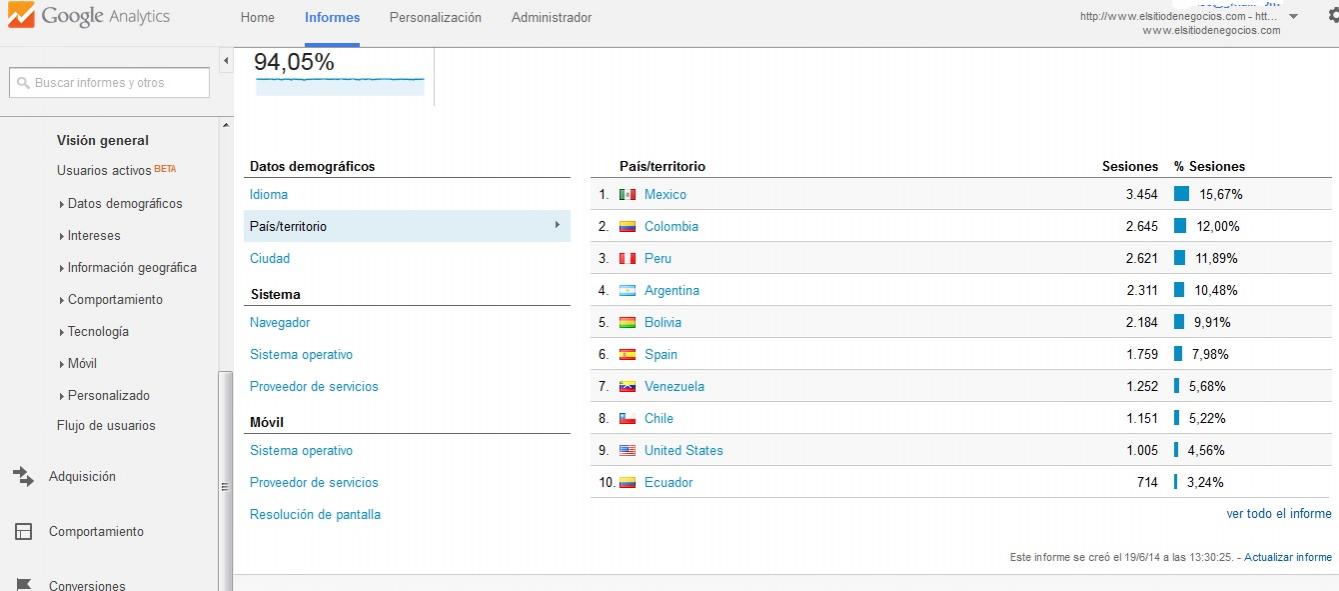Click the Spain flag icon
This screenshot has height=591, width=1339.
pyautogui.click(x=628, y=355)
